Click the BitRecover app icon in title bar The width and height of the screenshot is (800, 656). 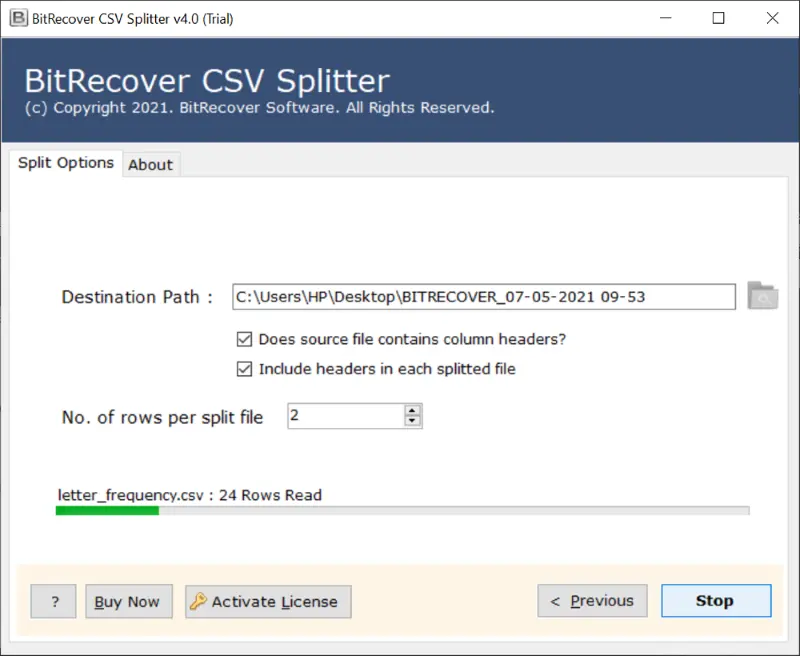[18, 18]
